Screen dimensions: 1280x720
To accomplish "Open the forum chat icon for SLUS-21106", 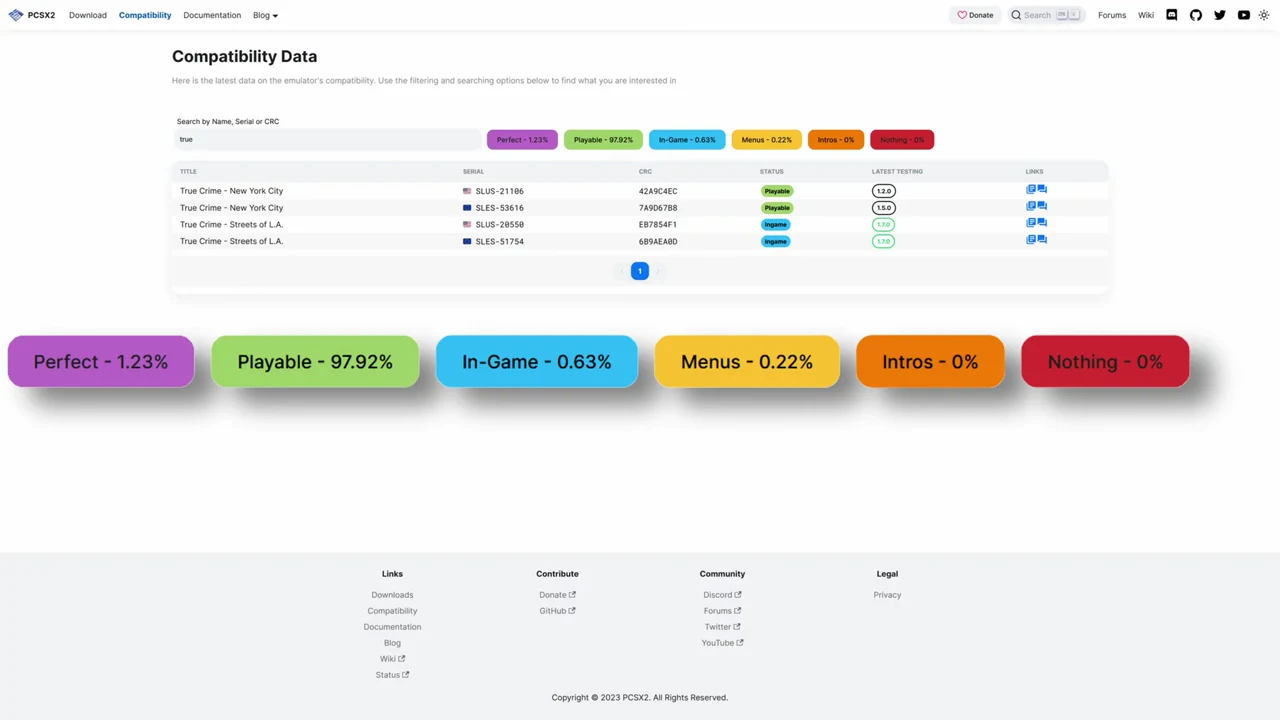I will coord(1042,189).
